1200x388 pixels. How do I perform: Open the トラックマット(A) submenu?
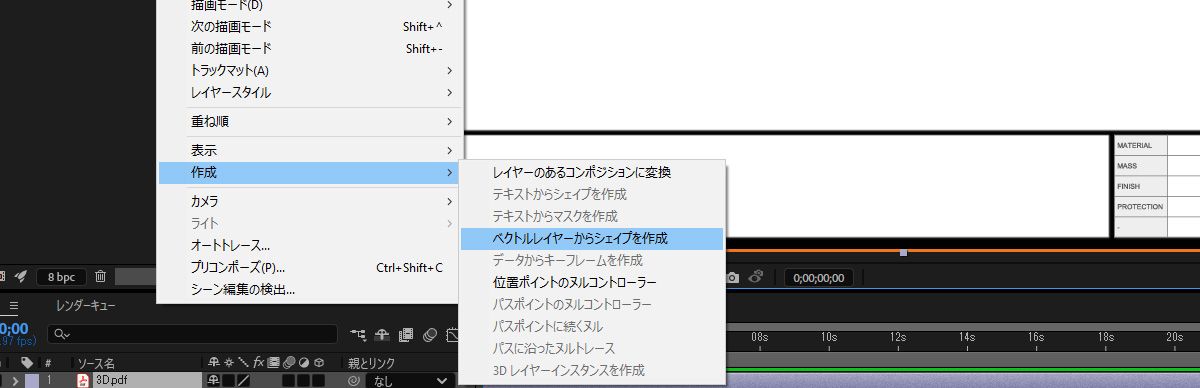pos(310,70)
